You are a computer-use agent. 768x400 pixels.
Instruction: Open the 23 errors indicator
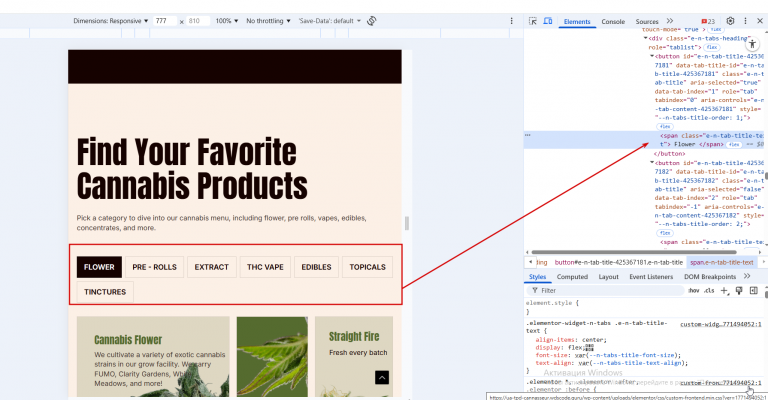(708, 22)
